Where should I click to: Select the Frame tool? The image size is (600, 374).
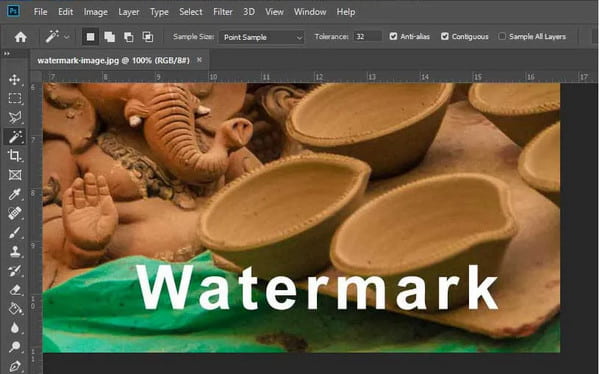(15, 175)
